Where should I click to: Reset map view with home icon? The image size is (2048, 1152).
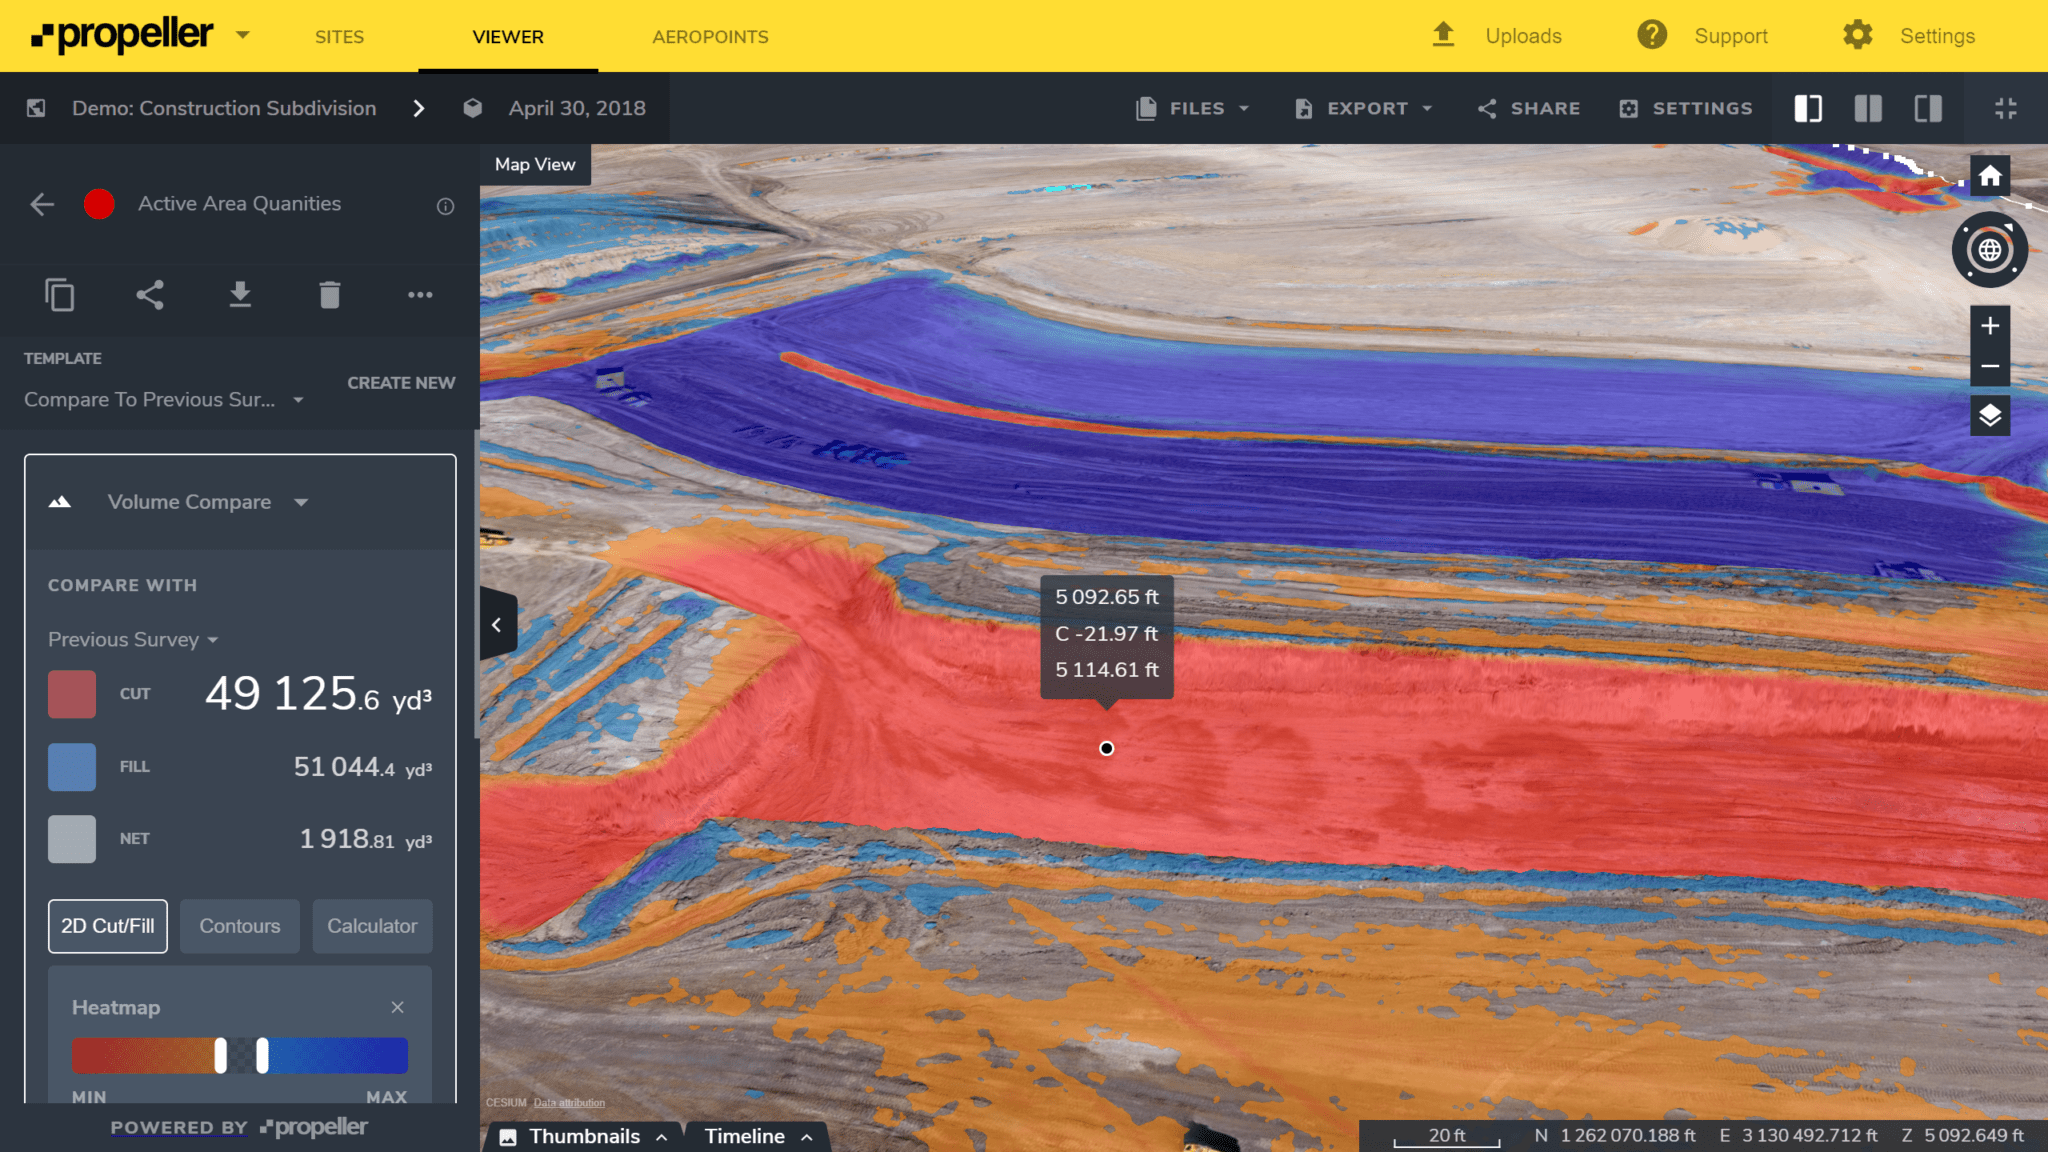pos(1990,176)
